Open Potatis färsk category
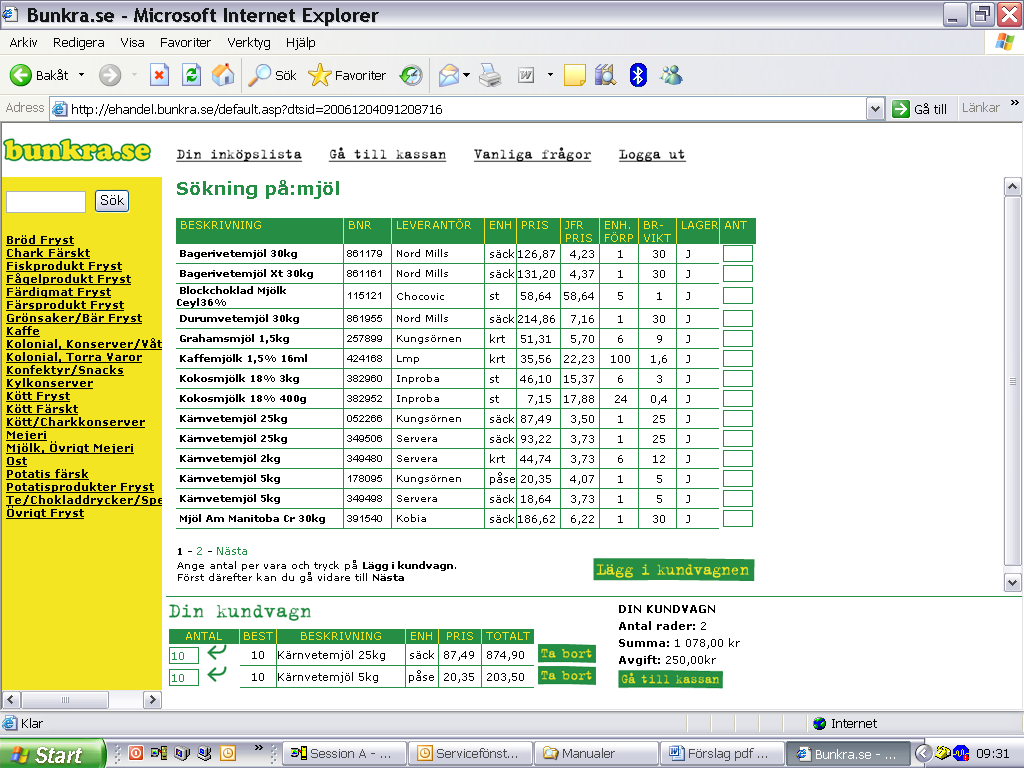 [47, 474]
